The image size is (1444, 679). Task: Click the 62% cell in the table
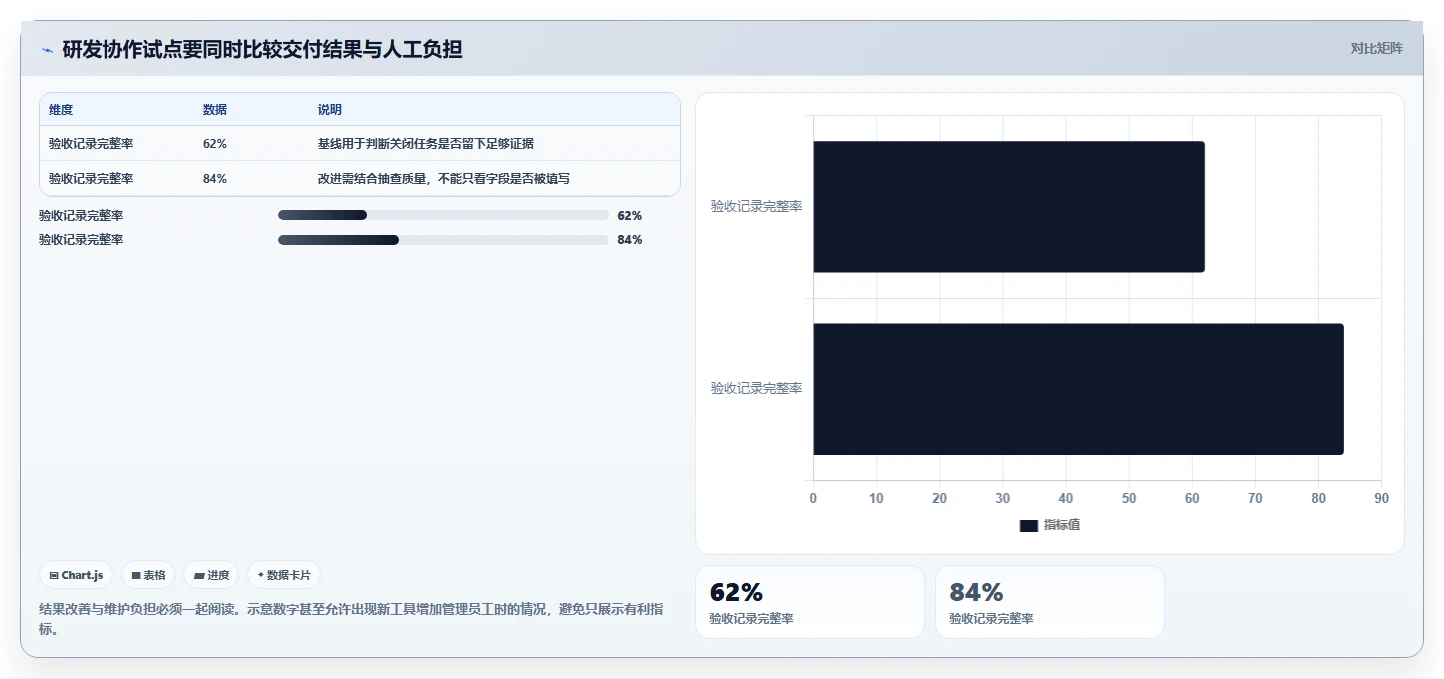(x=215, y=144)
